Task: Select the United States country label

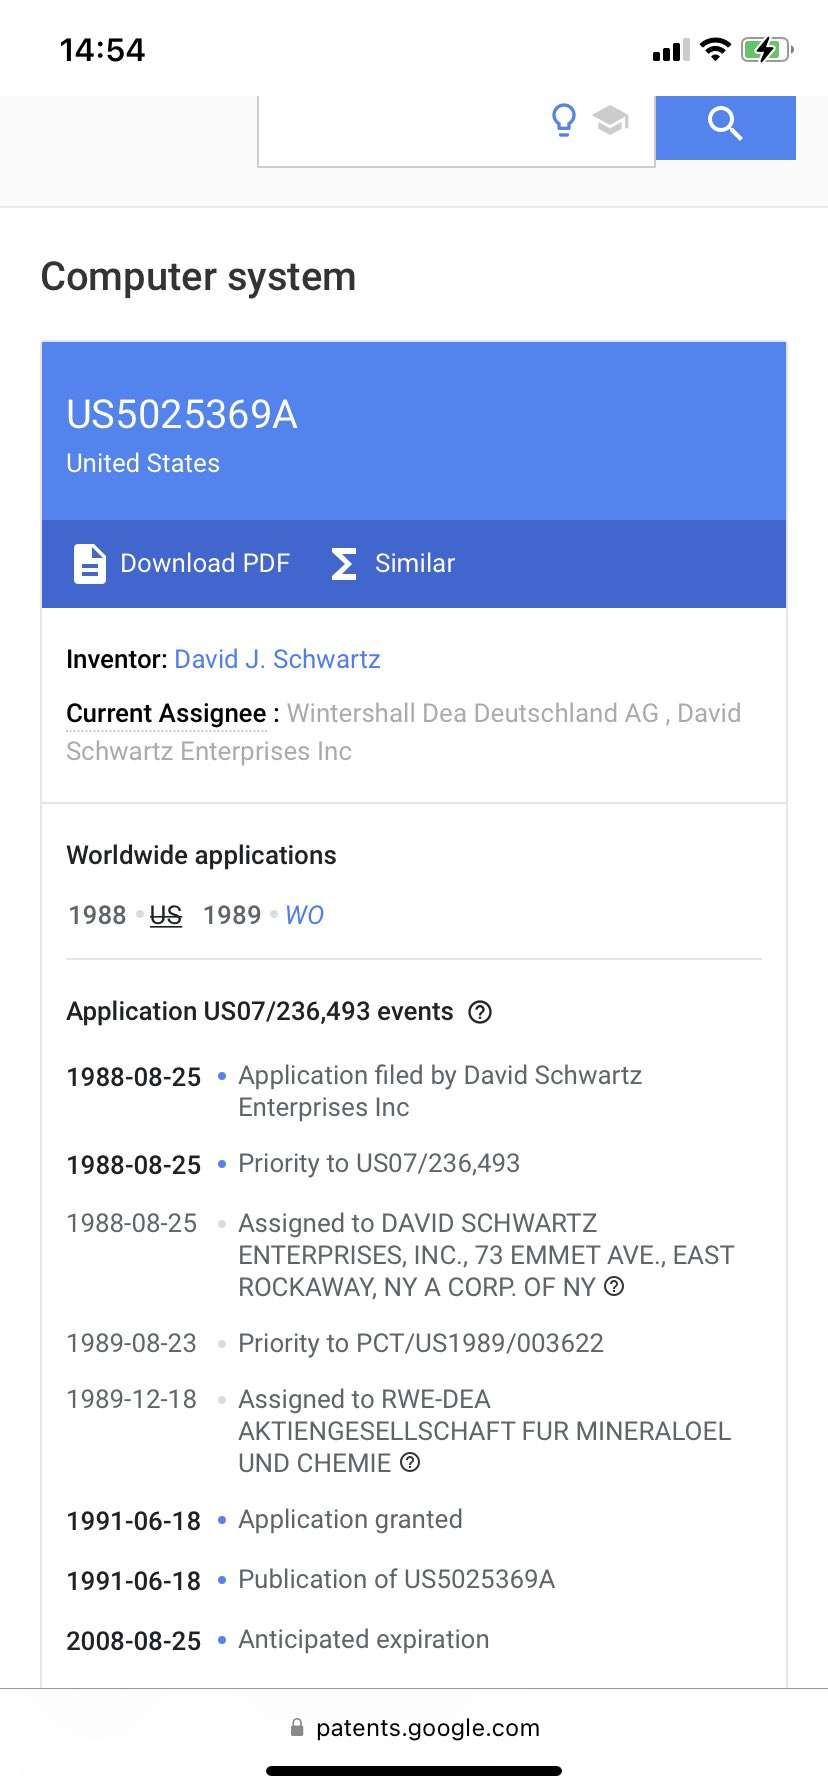Action: 143,464
